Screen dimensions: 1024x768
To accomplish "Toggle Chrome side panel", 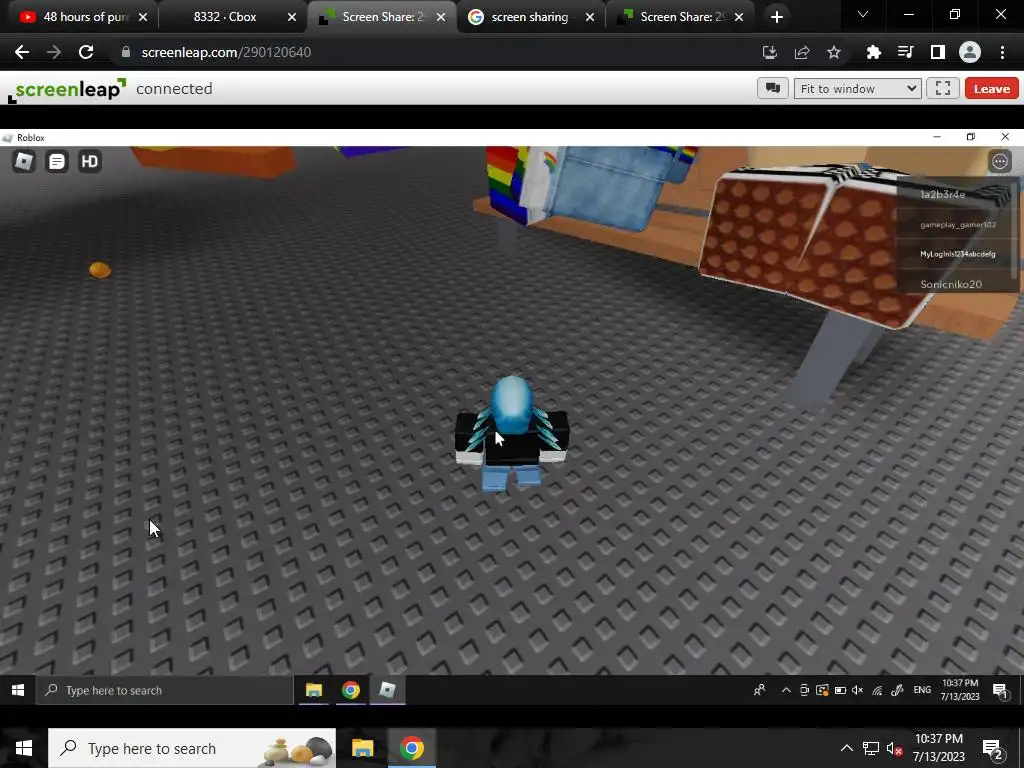I will (938, 52).
